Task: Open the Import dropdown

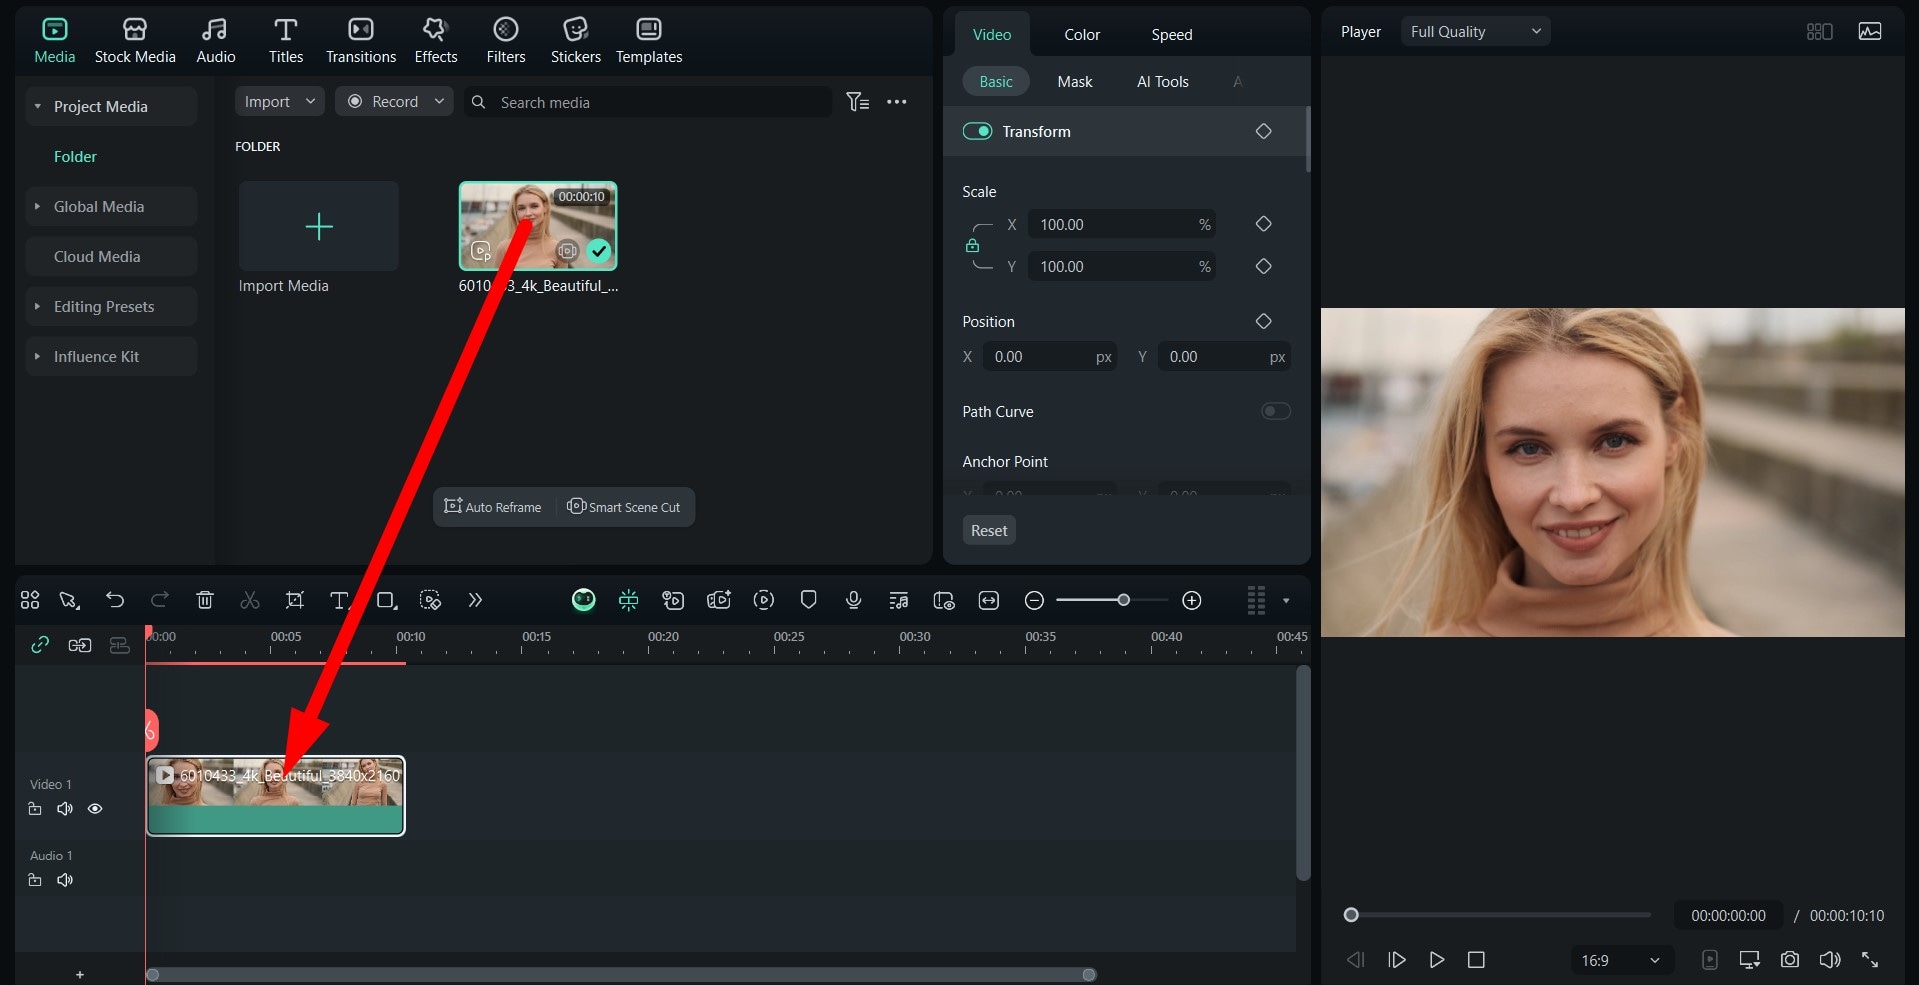Action: 279,101
